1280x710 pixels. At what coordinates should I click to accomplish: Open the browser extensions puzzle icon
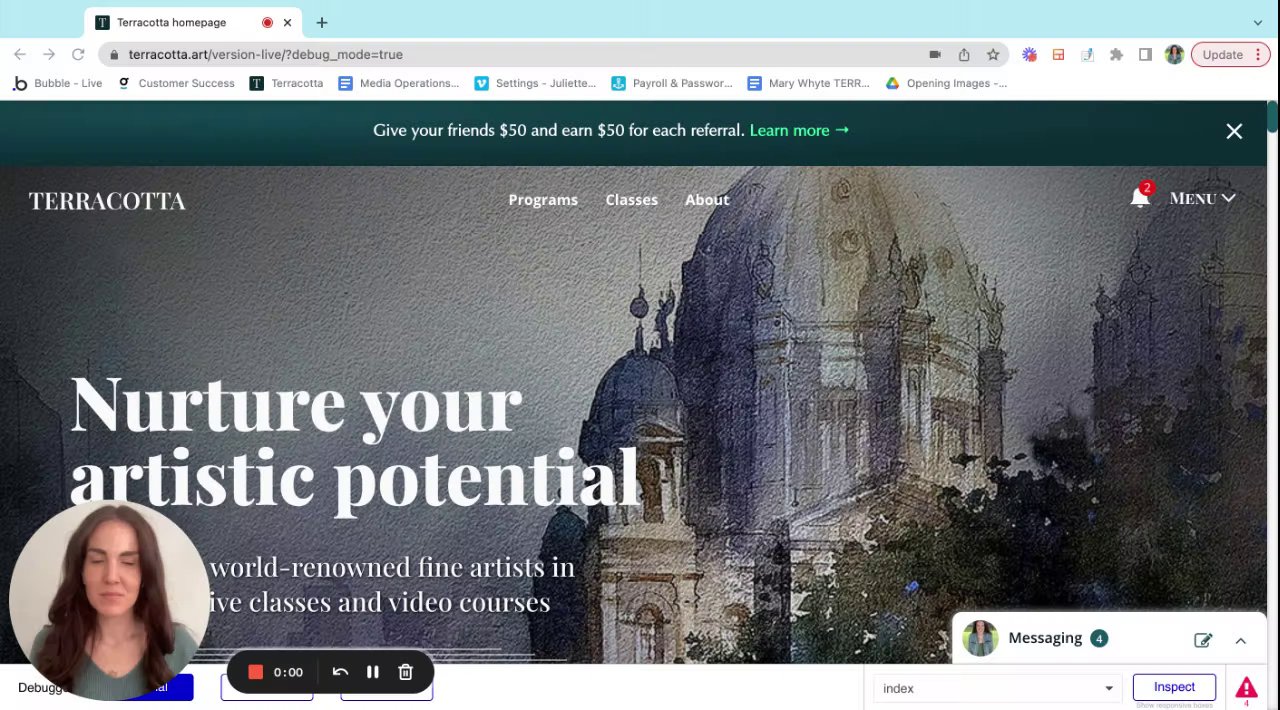1116,55
